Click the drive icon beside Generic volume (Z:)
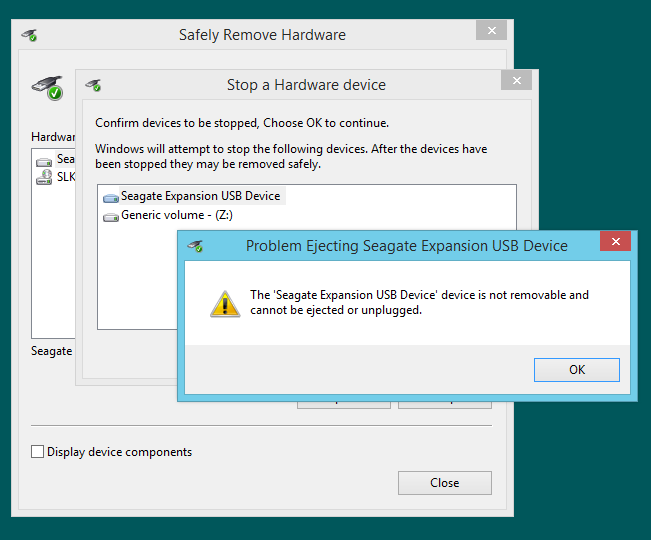 [111, 217]
